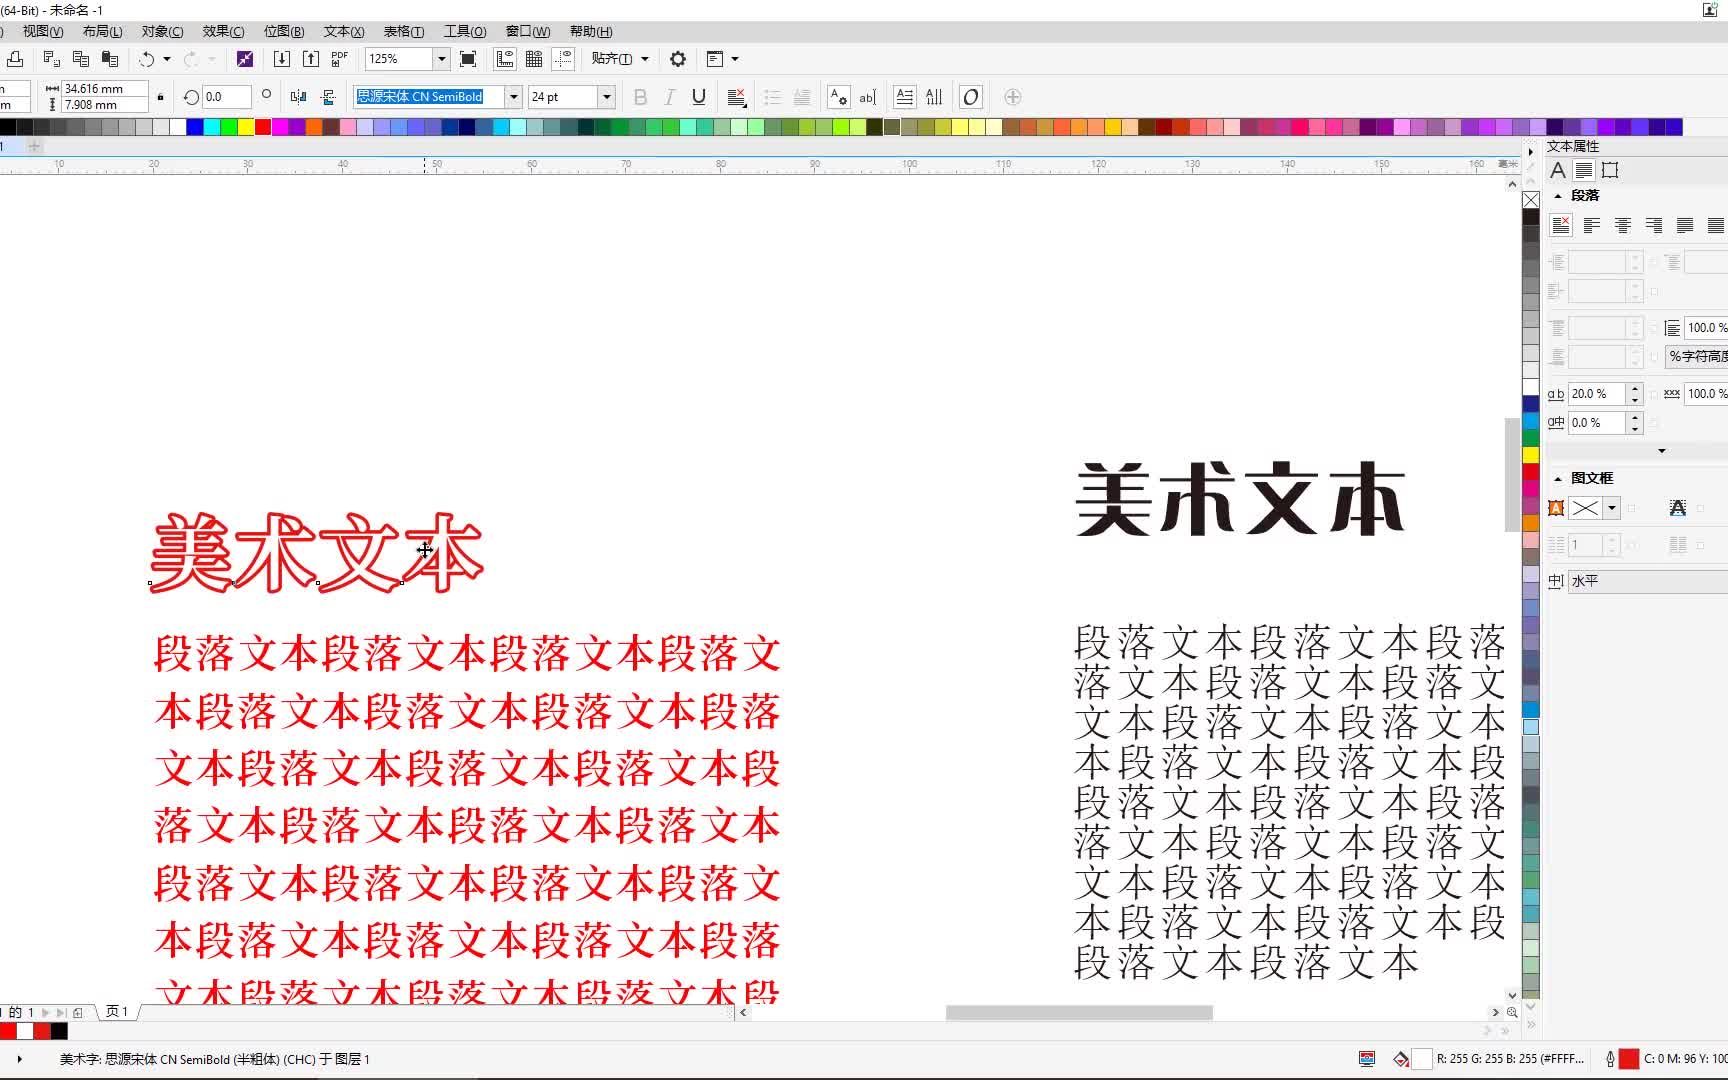Click the edit text 'ab|' icon
The image size is (1728, 1080).
click(868, 97)
